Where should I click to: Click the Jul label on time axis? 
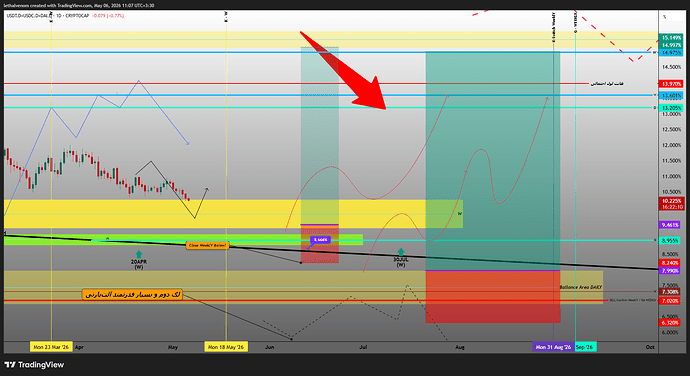(x=363, y=347)
